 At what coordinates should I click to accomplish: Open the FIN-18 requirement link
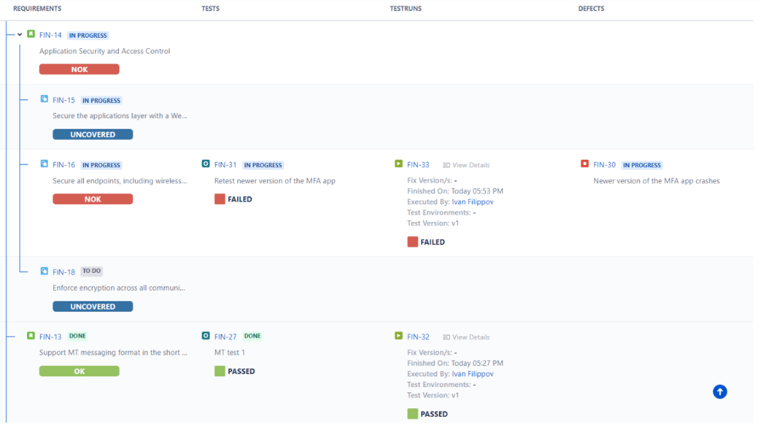pos(64,272)
